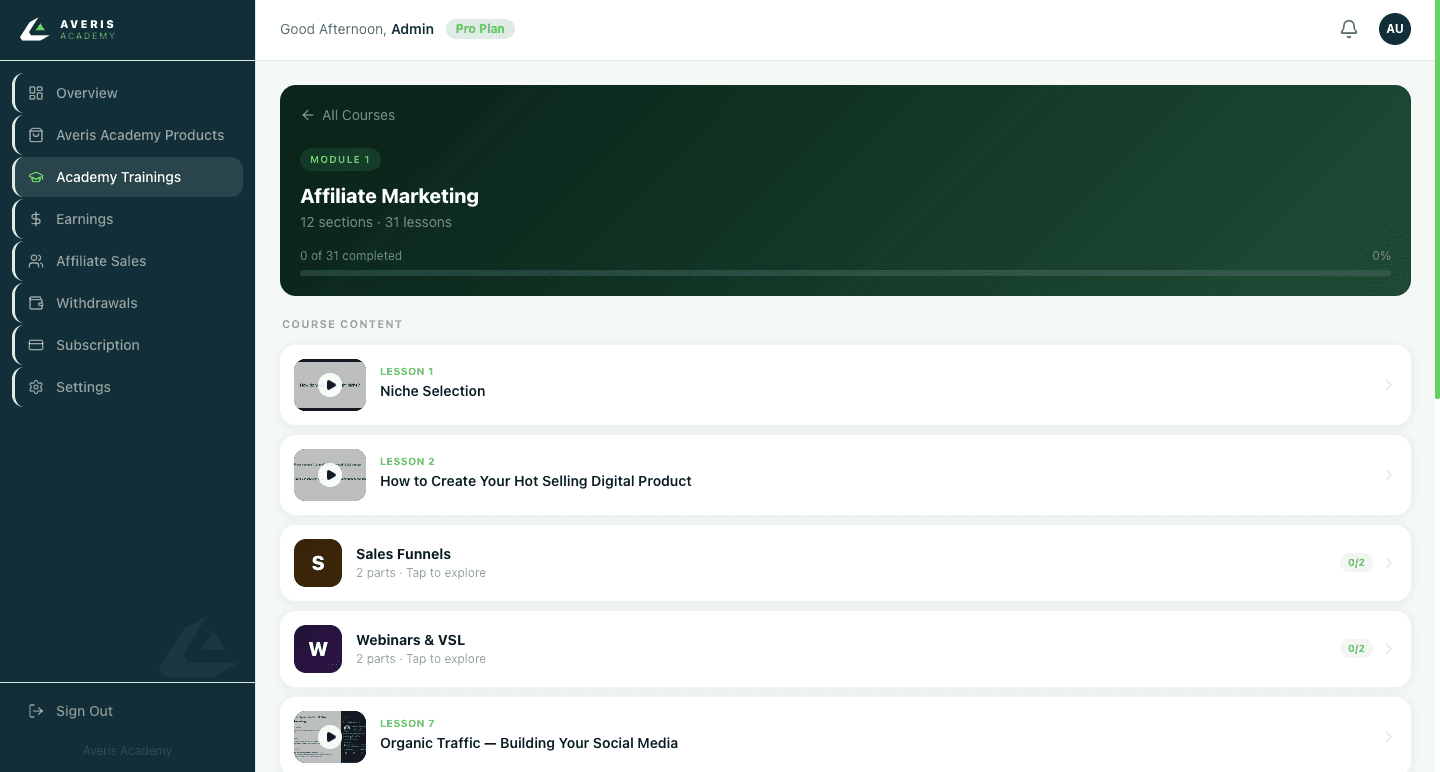Click the 12 sections · 31 lessons text
The height and width of the screenshot is (772, 1440).
pos(376,222)
